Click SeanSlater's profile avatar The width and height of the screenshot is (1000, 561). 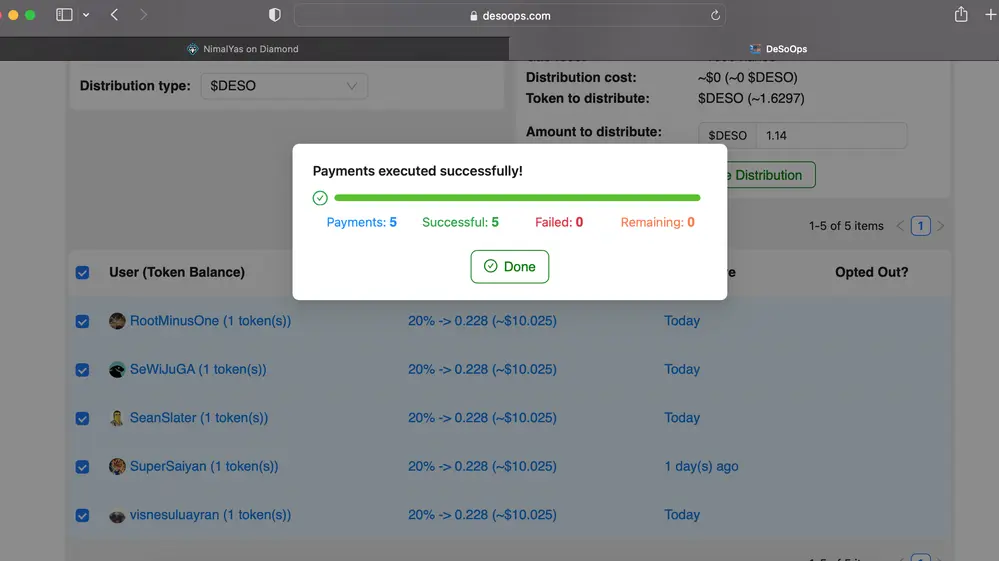click(x=117, y=418)
